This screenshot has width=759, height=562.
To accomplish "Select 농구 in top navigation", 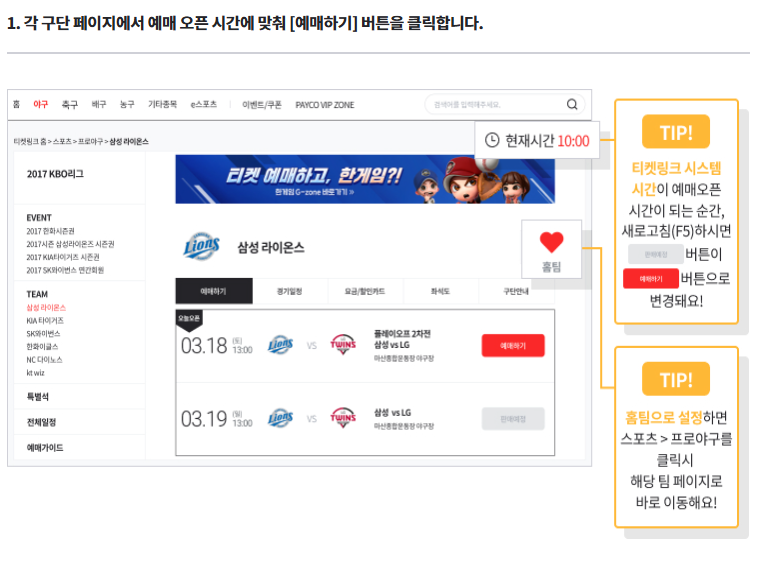I will [127, 104].
